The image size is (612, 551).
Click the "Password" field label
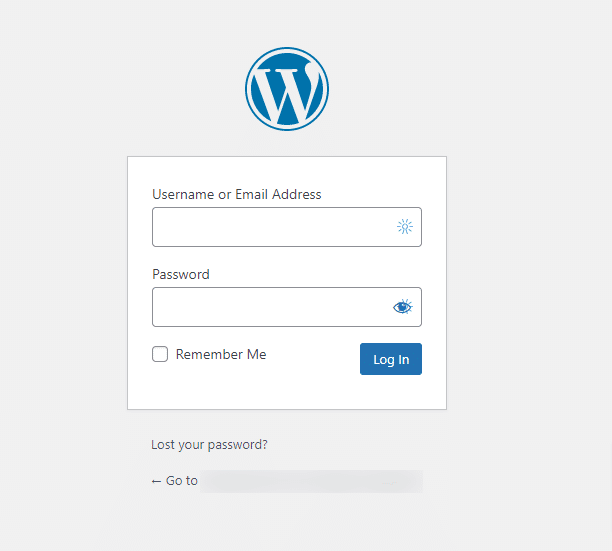click(181, 274)
